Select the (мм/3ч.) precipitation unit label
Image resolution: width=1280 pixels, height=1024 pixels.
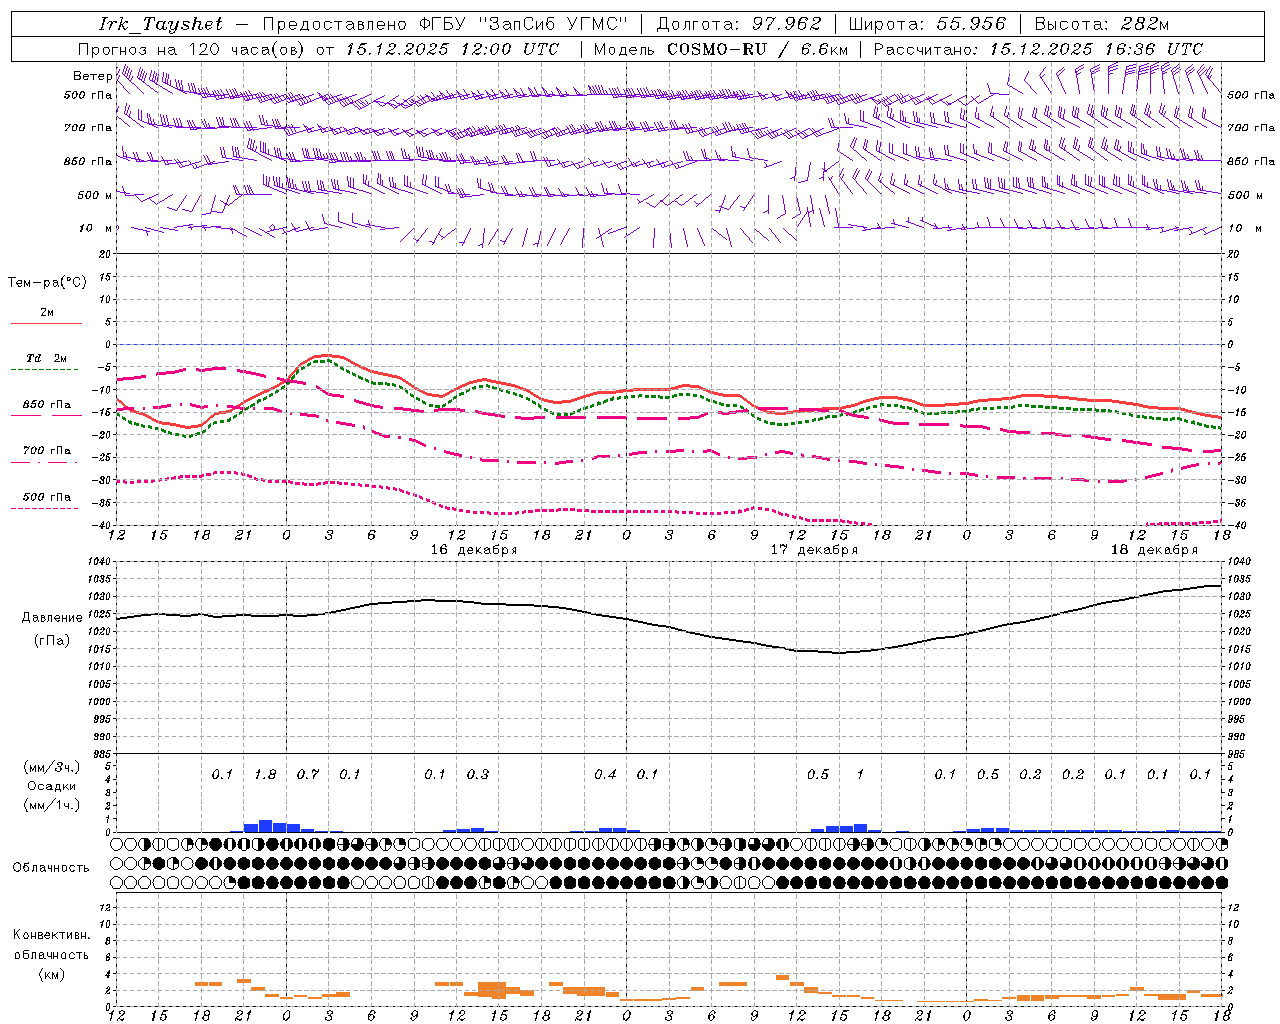coord(51,767)
